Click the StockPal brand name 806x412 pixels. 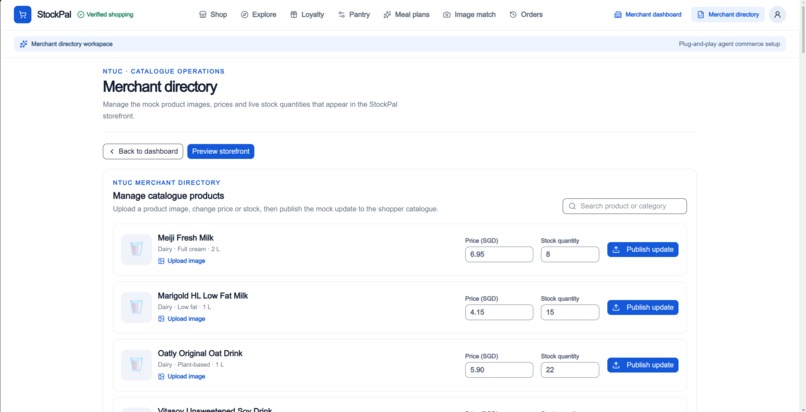[x=54, y=15]
